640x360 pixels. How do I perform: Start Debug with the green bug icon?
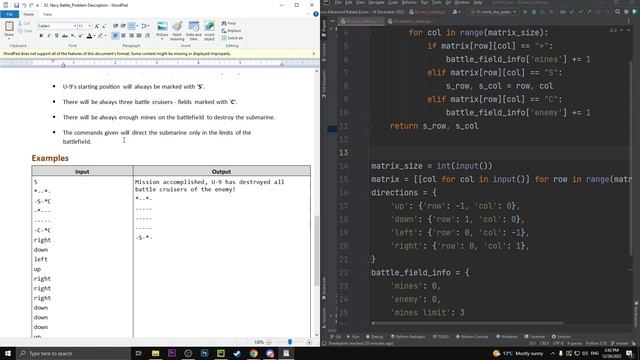click(534, 12)
